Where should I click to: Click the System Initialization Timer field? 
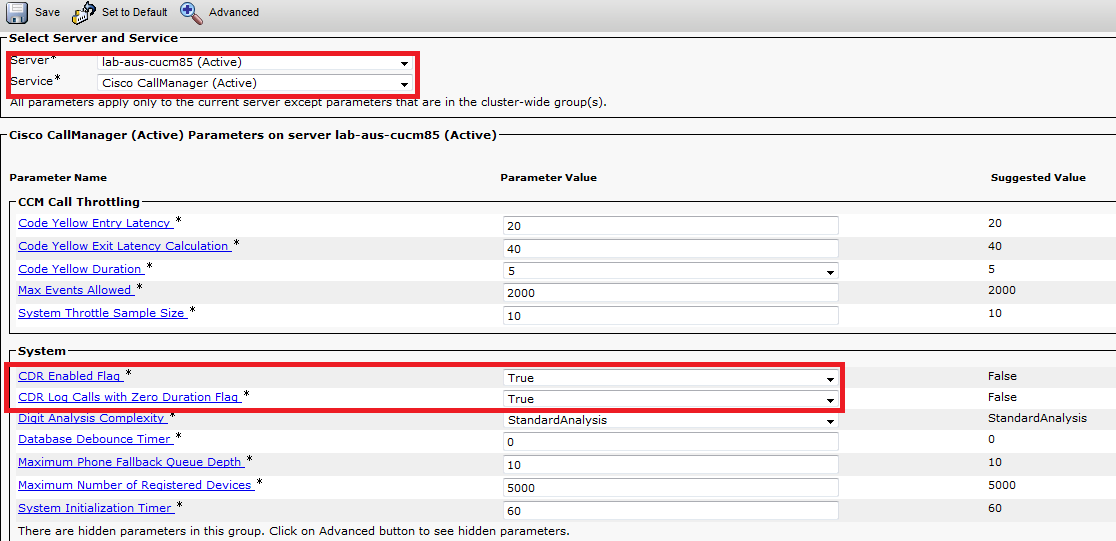pos(670,510)
